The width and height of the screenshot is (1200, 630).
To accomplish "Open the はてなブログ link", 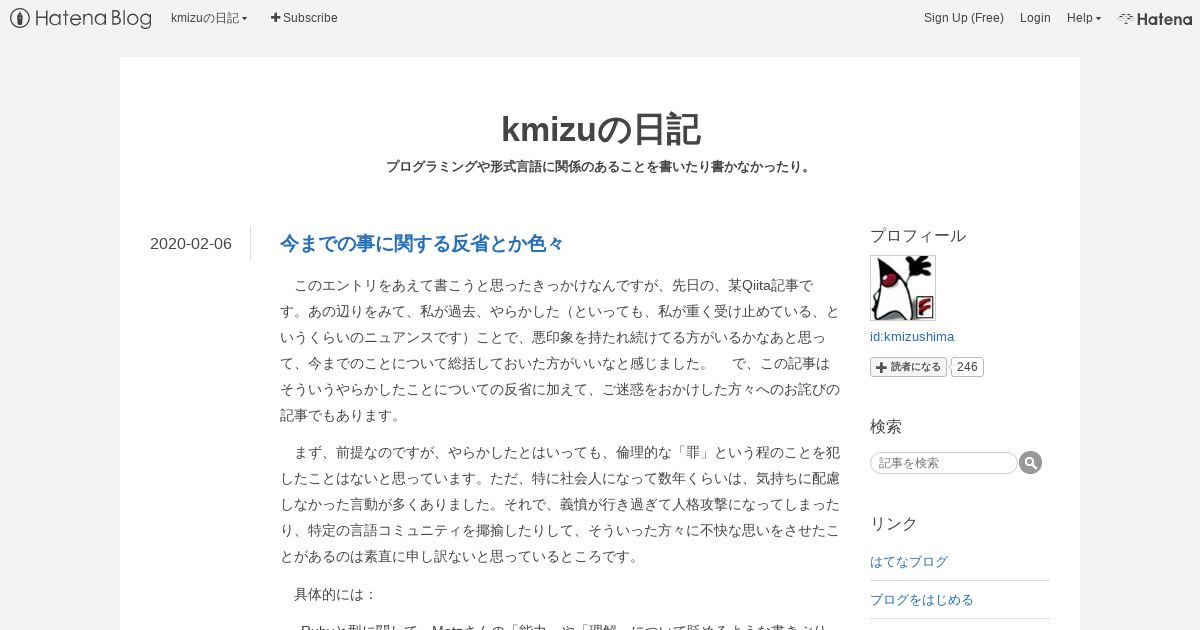I will [x=909, y=562].
